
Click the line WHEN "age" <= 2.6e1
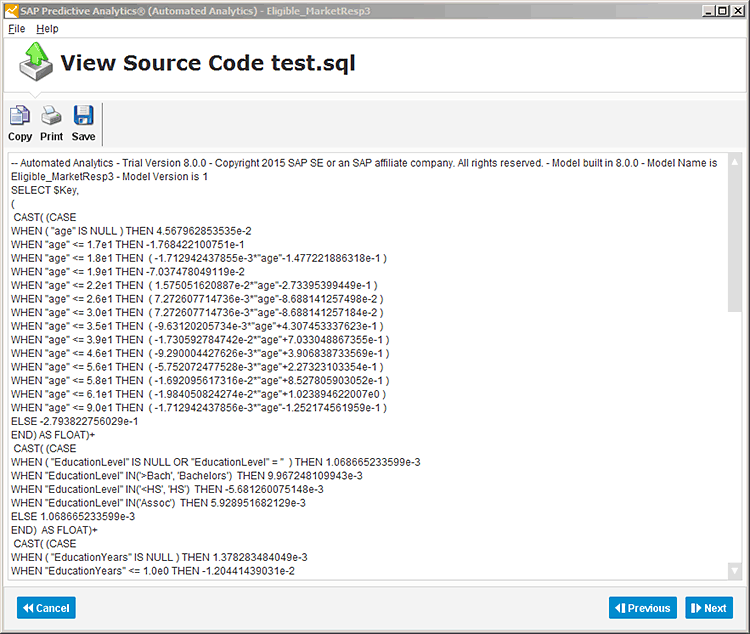click(197, 299)
